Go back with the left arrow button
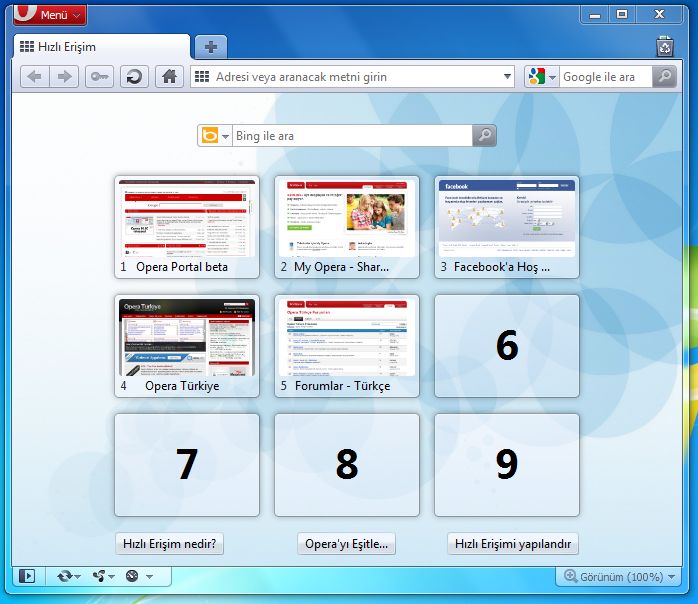The height and width of the screenshot is (604, 698). (x=35, y=77)
